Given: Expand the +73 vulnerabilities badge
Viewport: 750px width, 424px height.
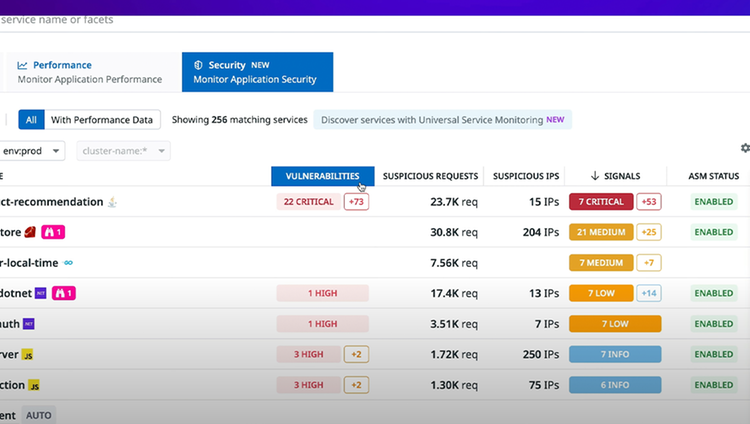Looking at the screenshot, I should [x=356, y=201].
